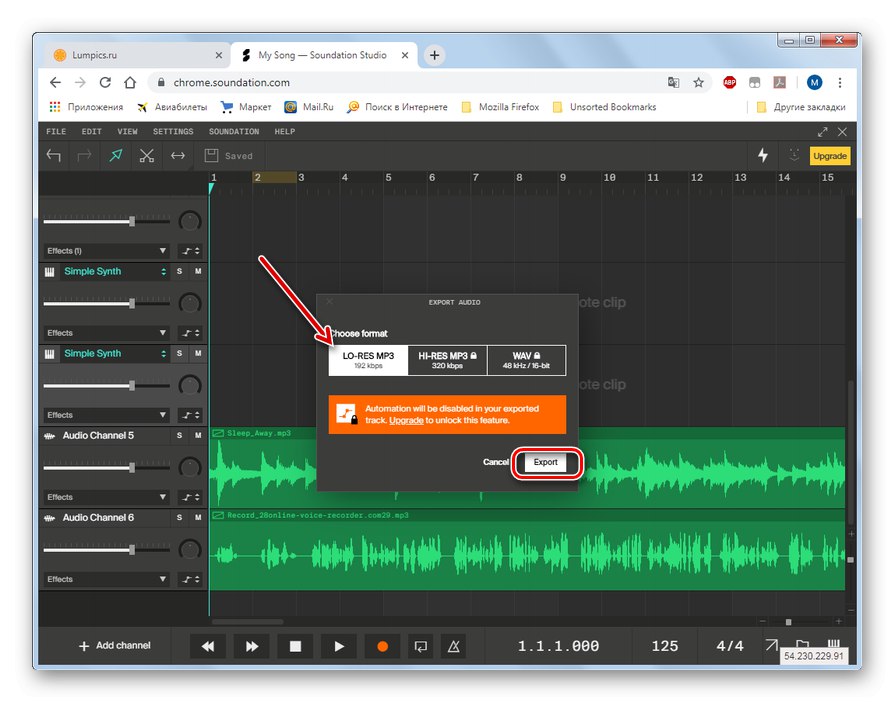Open the SETTINGS menu
The height and width of the screenshot is (703, 895).
pos(173,132)
